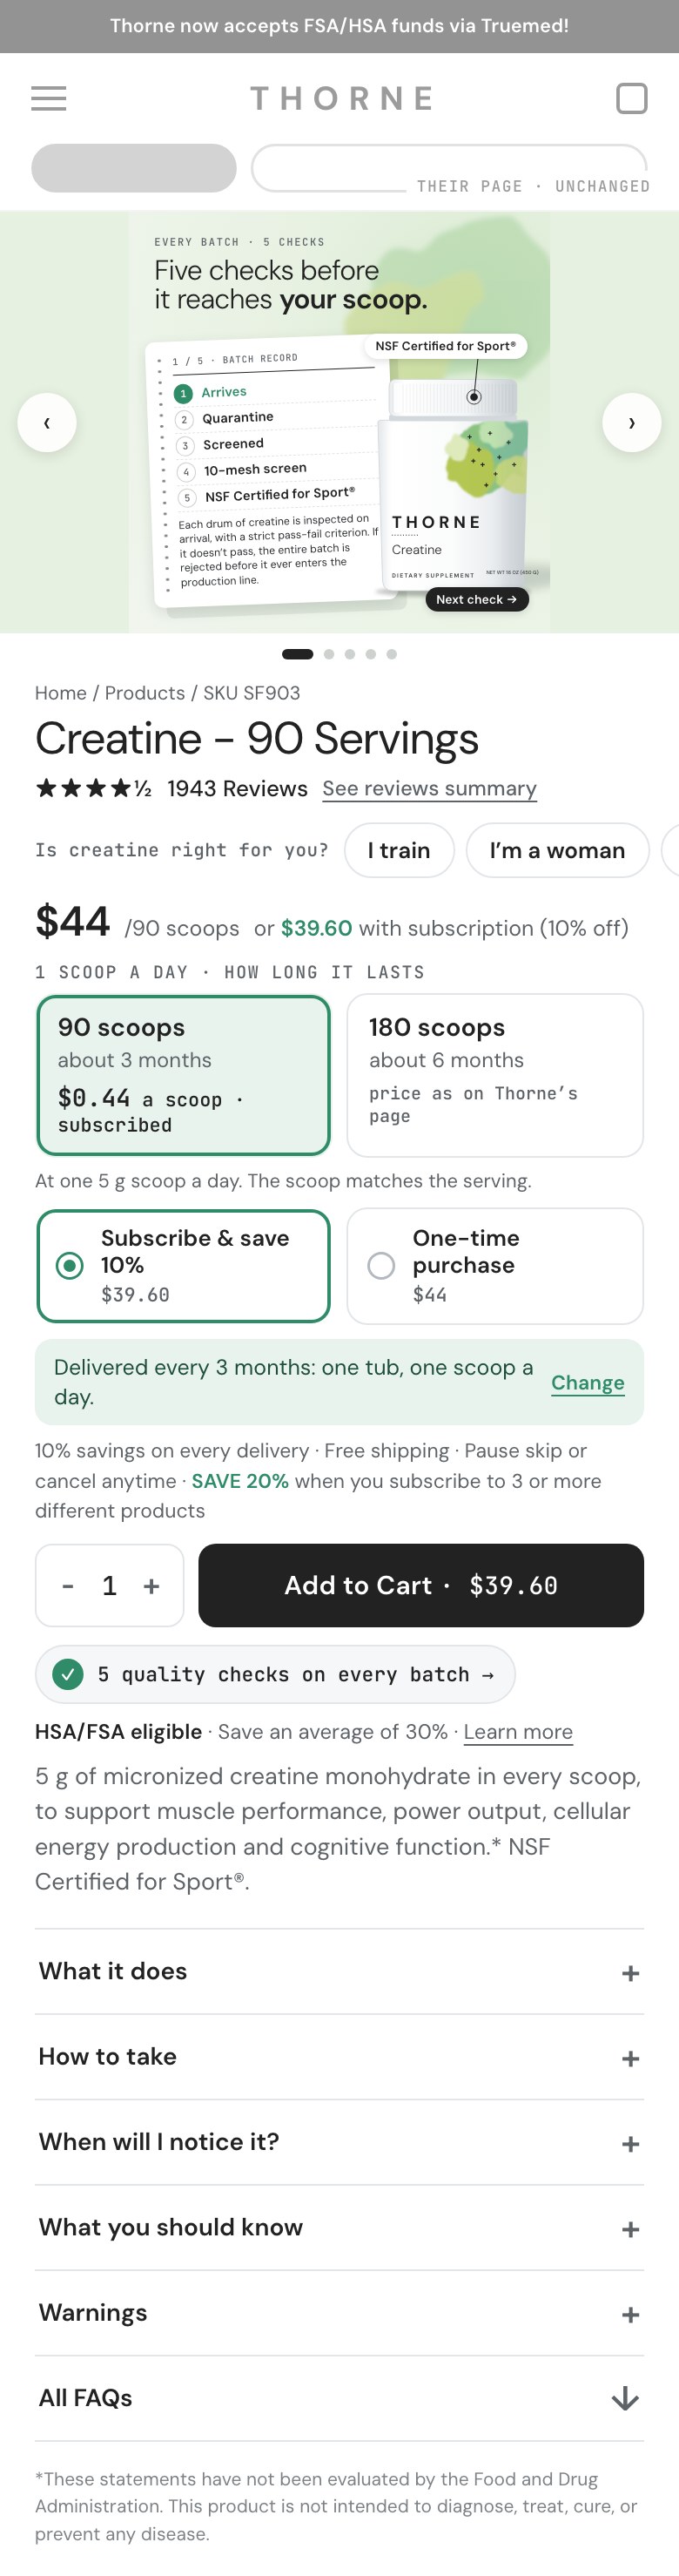The width and height of the screenshot is (679, 2576).
Task: Choose the 180 scoops size card
Action: 494,1075
